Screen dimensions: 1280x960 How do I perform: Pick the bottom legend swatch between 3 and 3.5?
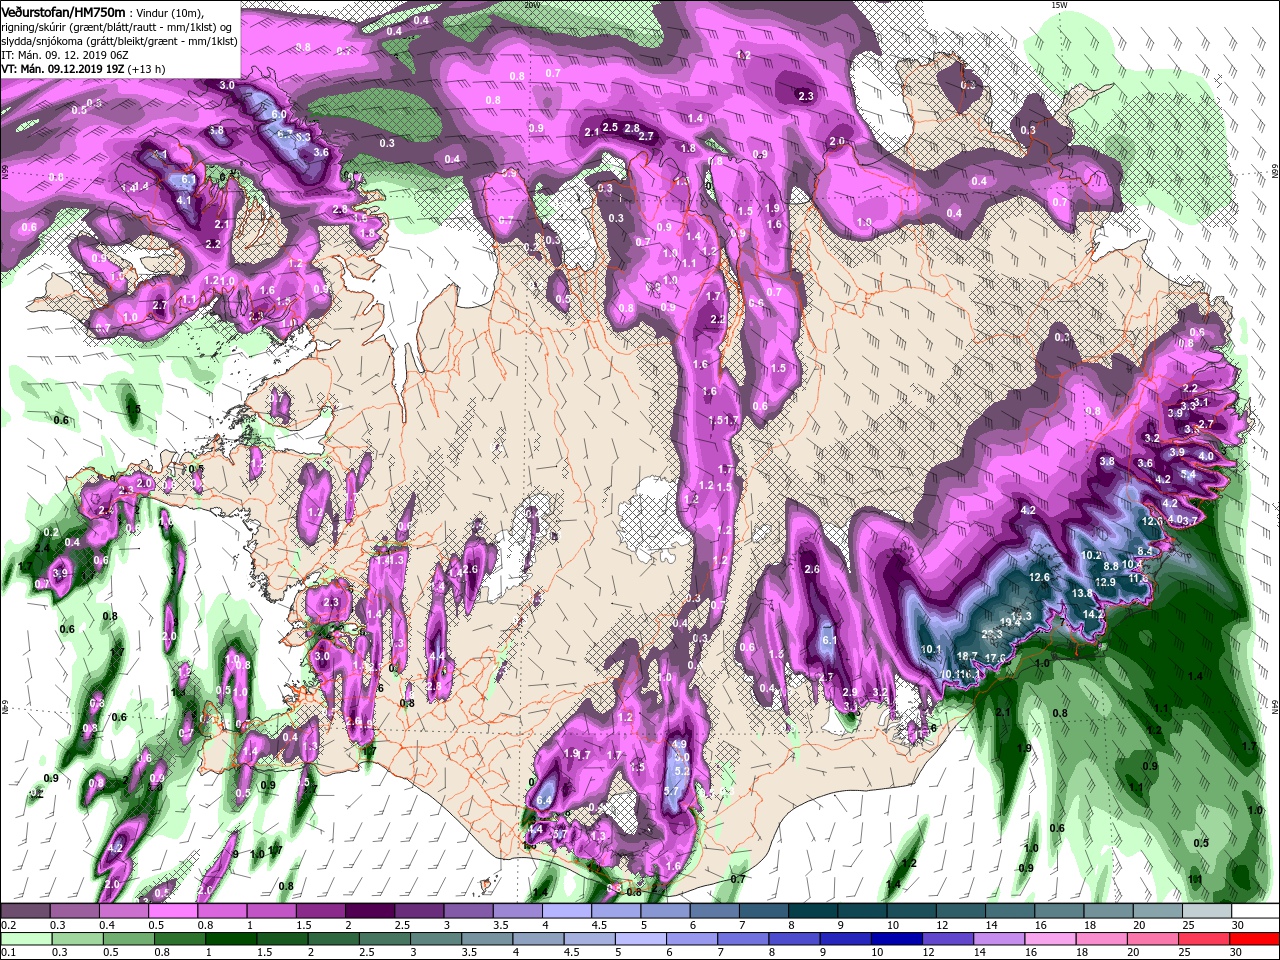click(x=435, y=939)
